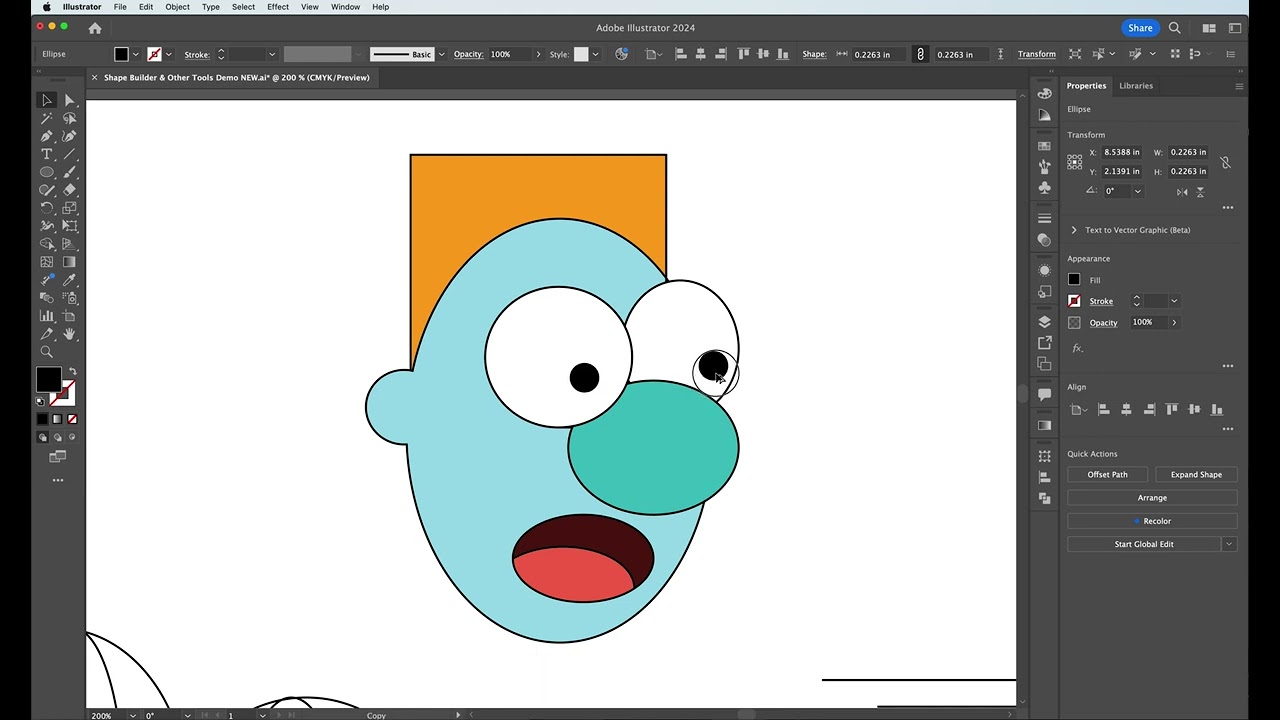This screenshot has width=1280, height=720.
Task: Open the Edit Toolbar three-dots button
Action: (x=58, y=481)
